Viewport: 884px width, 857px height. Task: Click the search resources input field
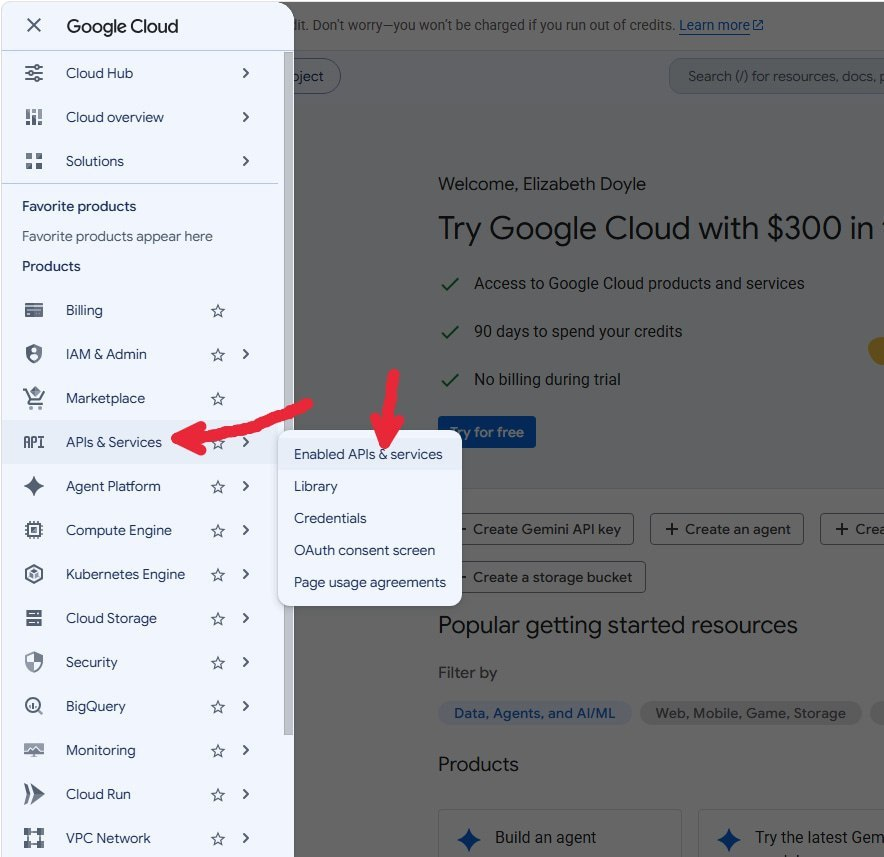click(778, 76)
